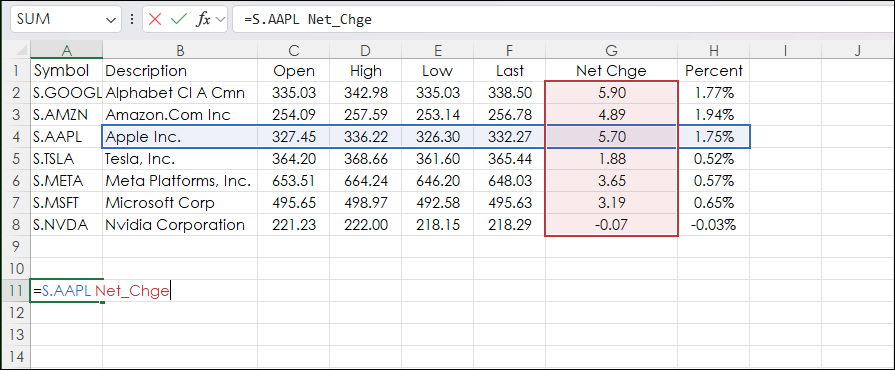The width and height of the screenshot is (895, 370).
Task: Click Alphabet's Percent value 1.77%
Action: pyautogui.click(x=713, y=92)
